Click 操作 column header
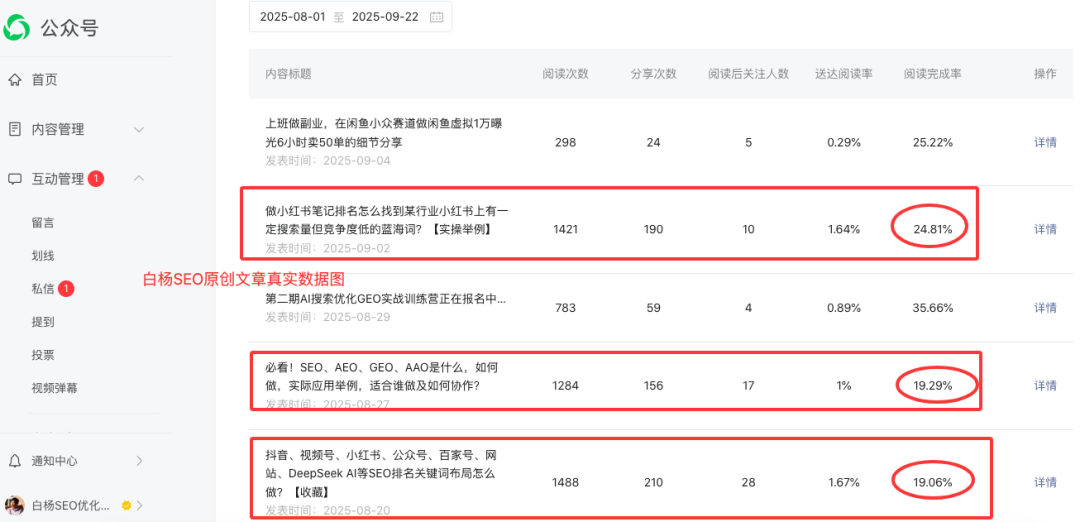1080x522 pixels. 1045,74
